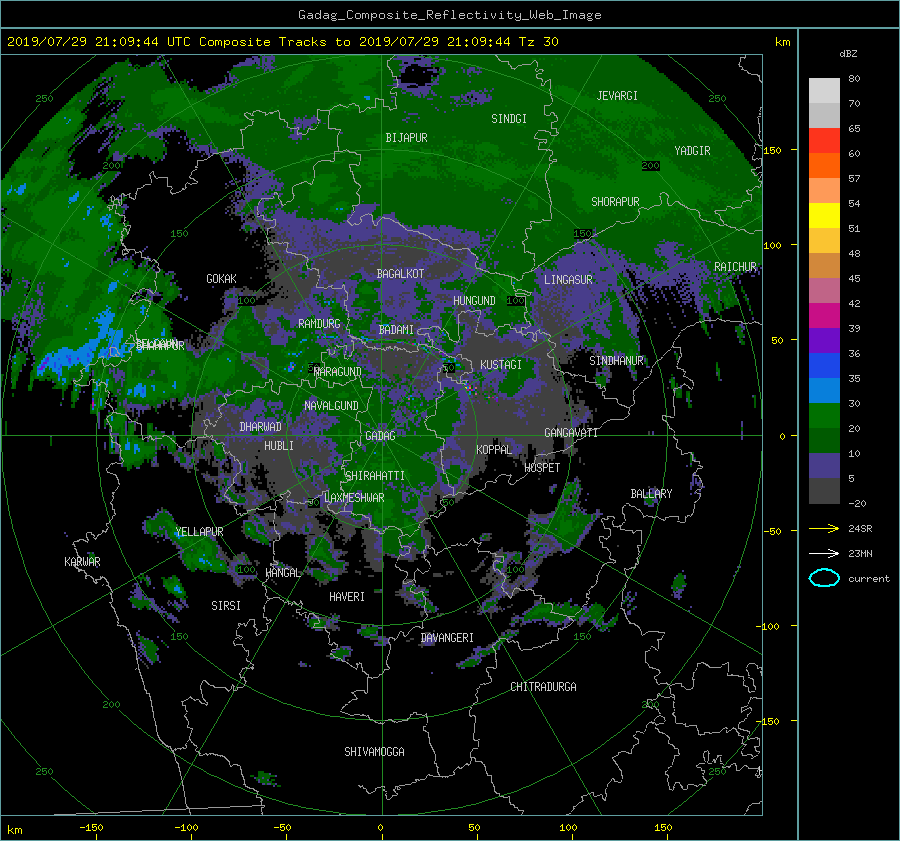Click the BADAMI city label
Screen dimensions: 900x841
[x=396, y=330]
